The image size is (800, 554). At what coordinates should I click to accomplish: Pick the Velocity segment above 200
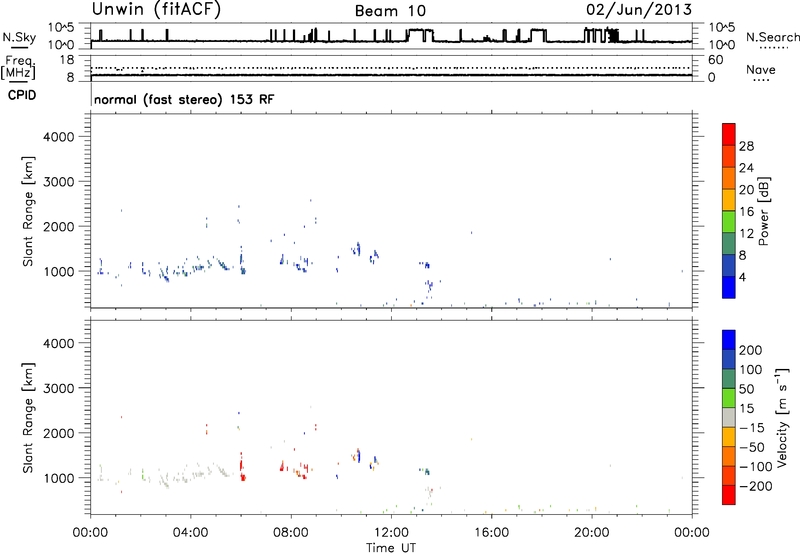click(729, 340)
